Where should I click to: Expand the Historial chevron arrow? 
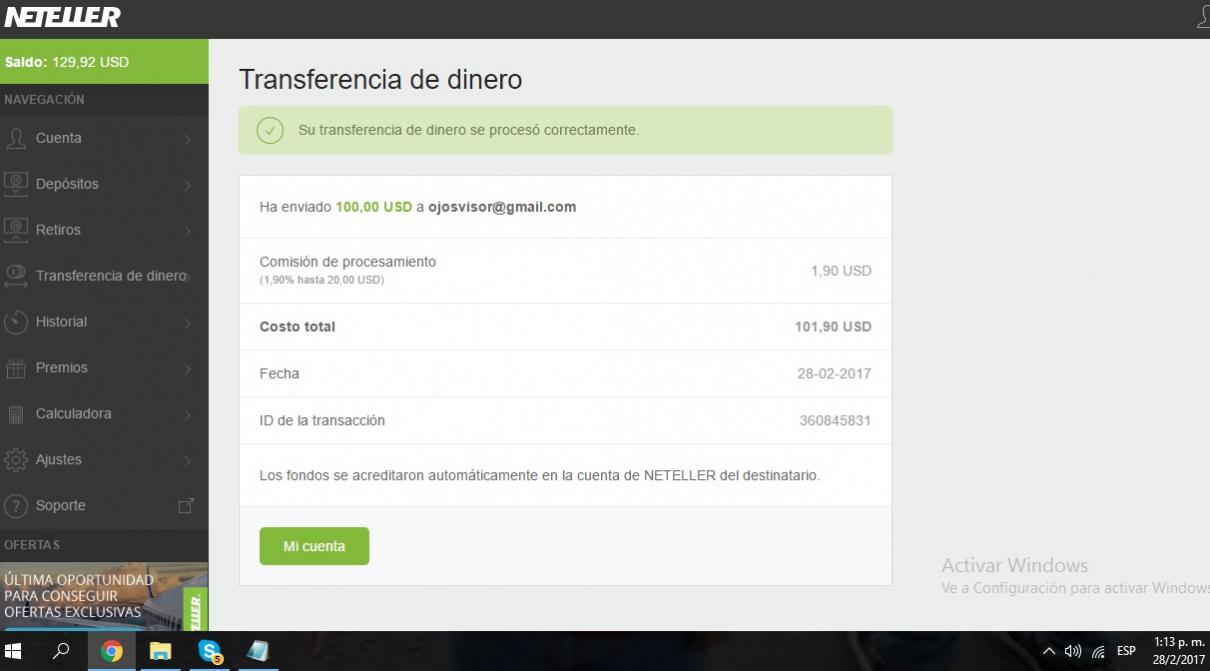(x=187, y=323)
